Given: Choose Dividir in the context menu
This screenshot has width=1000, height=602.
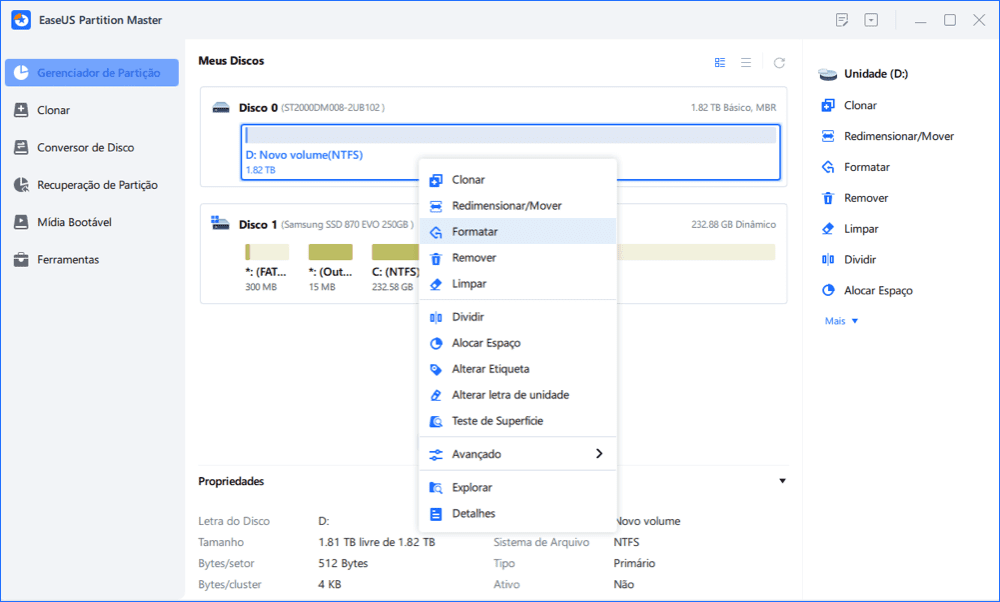Looking at the screenshot, I should (x=517, y=317).
